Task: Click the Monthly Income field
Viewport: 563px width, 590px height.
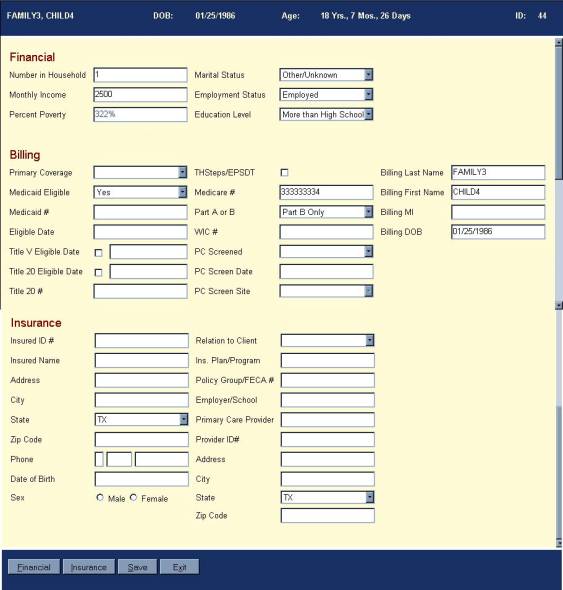Action: pyautogui.click(x=140, y=94)
